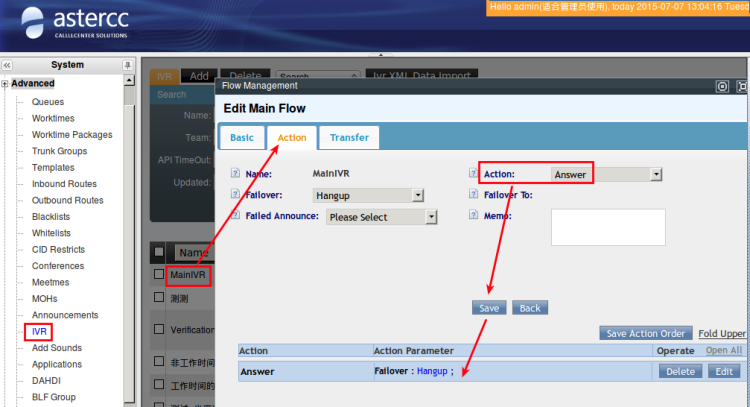Check the select-all checkbox in Name header
Image resolution: width=750 pixels, height=407 pixels.
point(159,252)
